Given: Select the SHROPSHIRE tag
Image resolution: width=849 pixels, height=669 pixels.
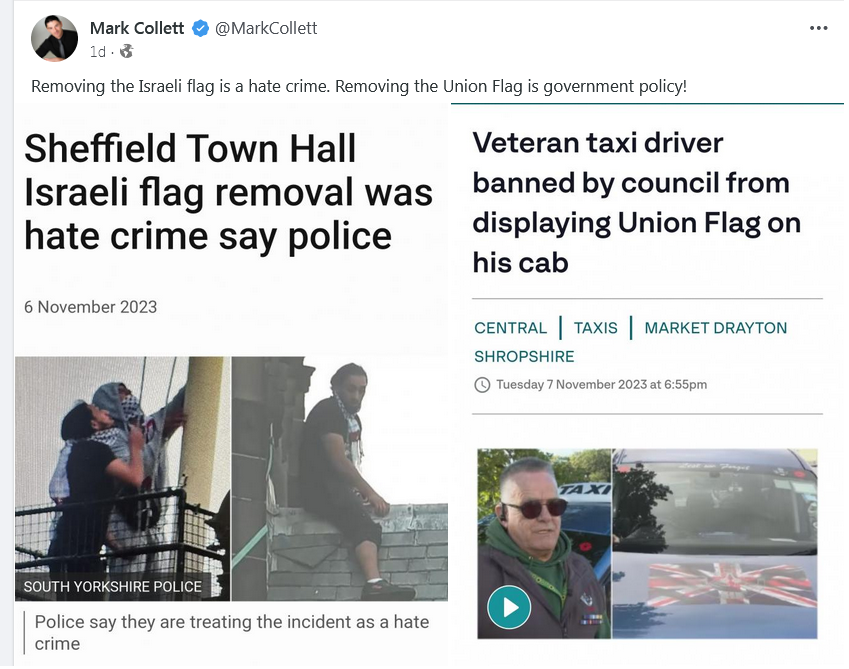Looking at the screenshot, I should pos(524,357).
